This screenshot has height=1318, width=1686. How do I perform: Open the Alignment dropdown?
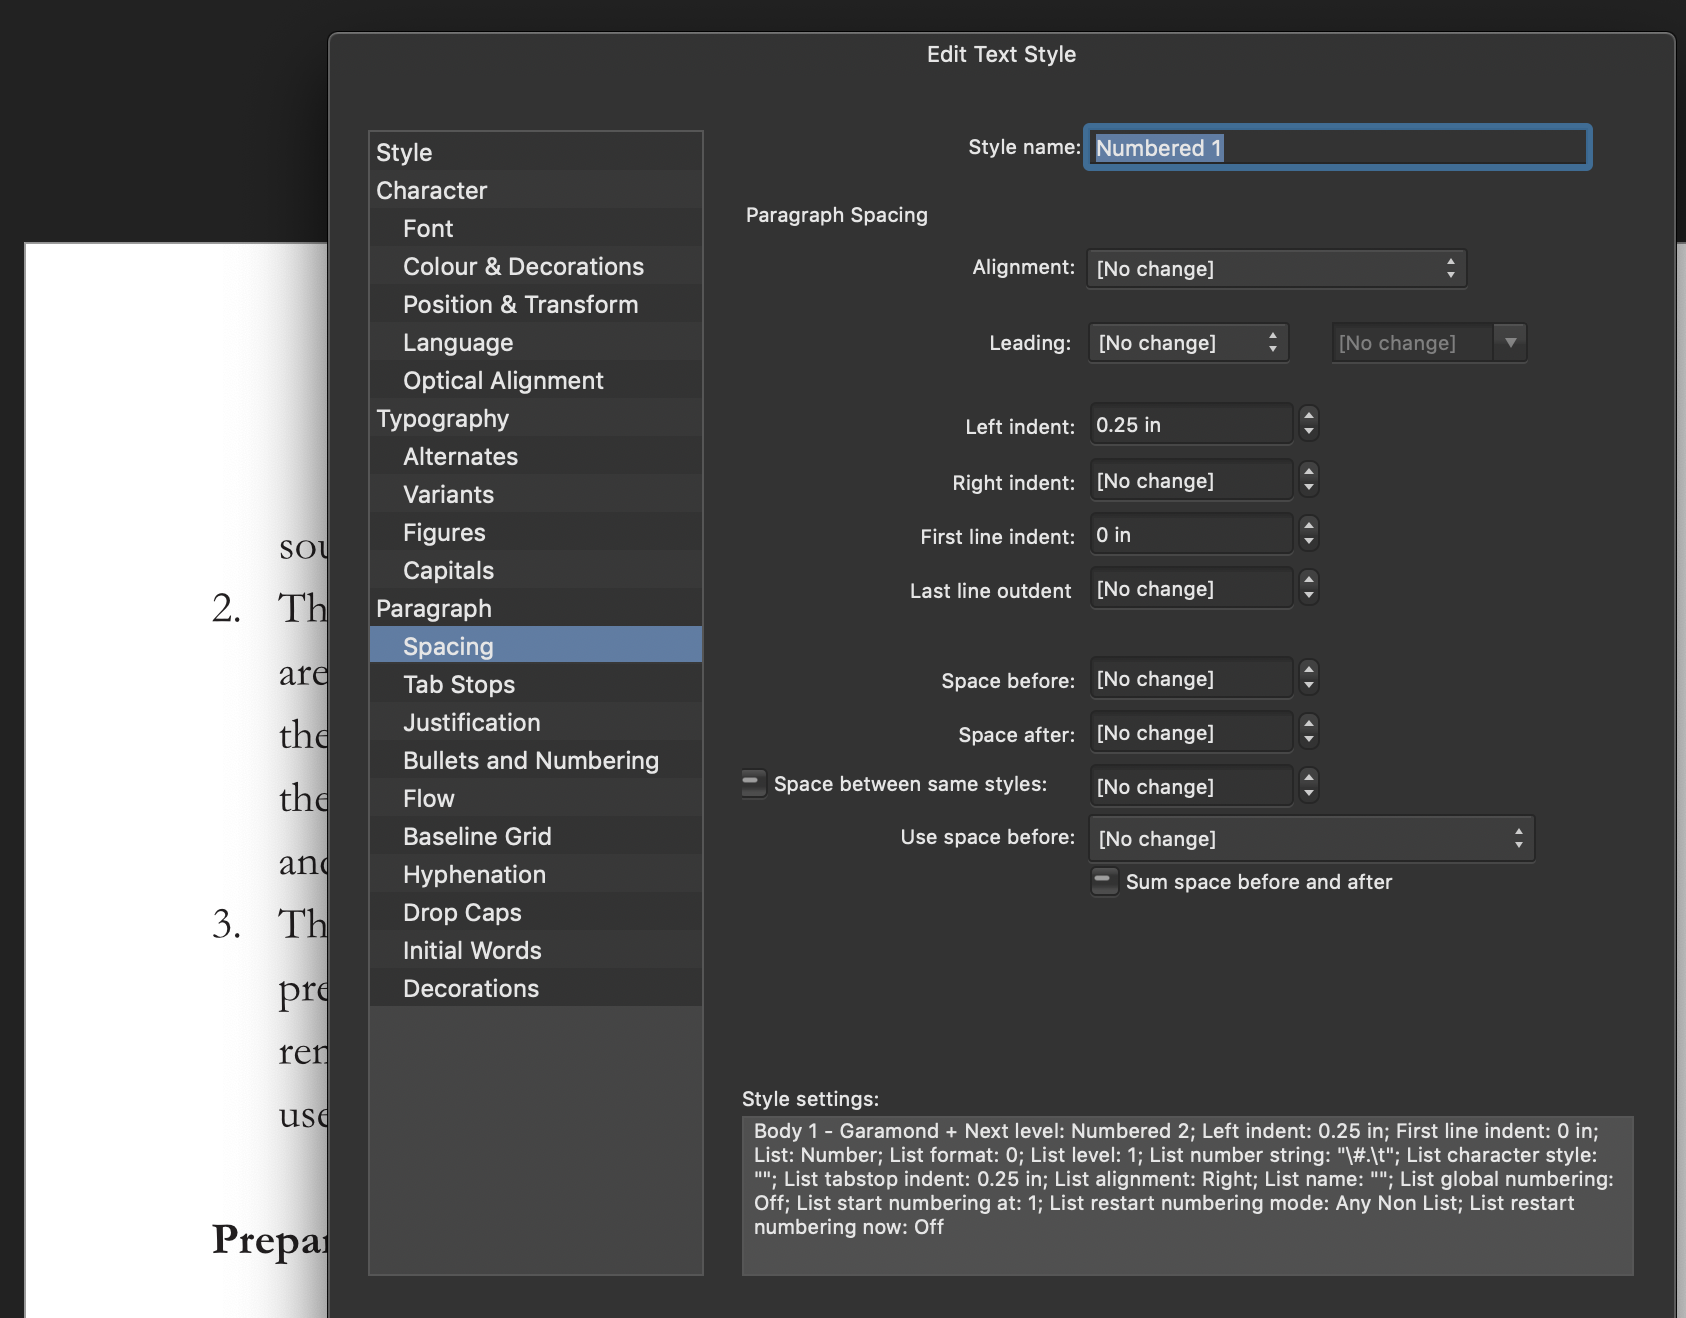pos(1275,268)
